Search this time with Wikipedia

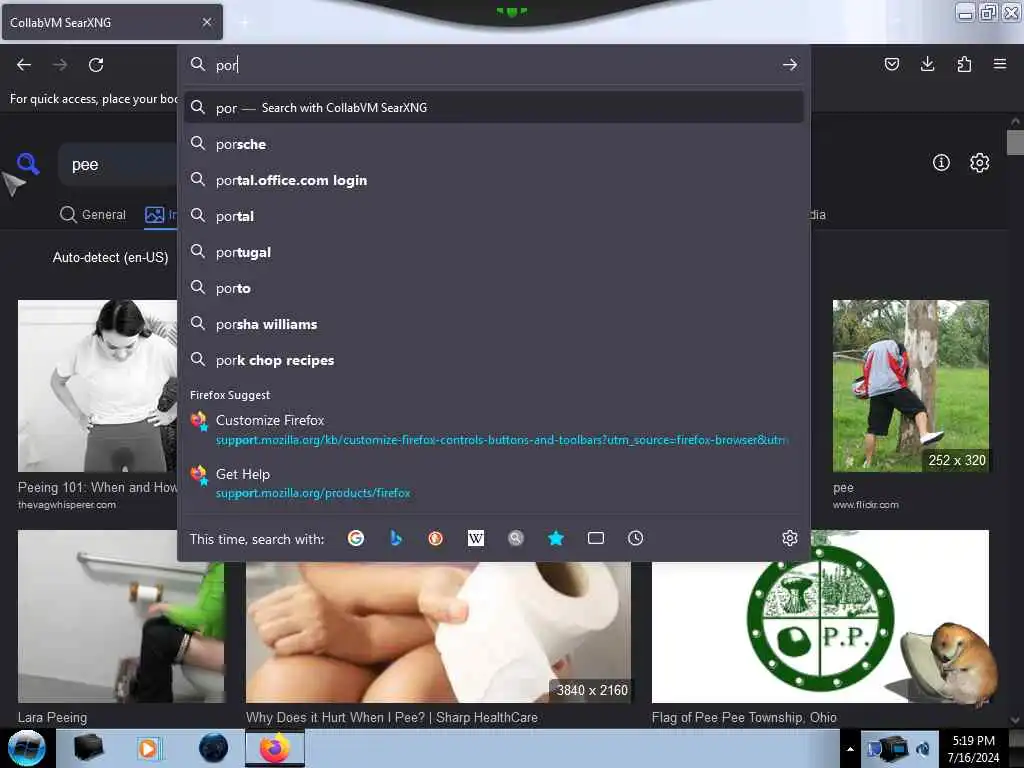(x=476, y=538)
